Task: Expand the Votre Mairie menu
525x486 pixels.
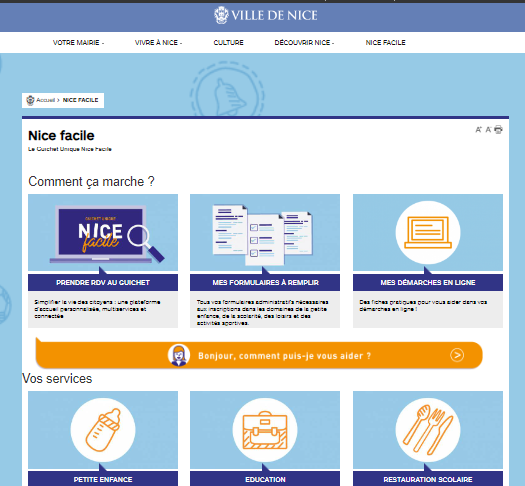Action: point(78,43)
